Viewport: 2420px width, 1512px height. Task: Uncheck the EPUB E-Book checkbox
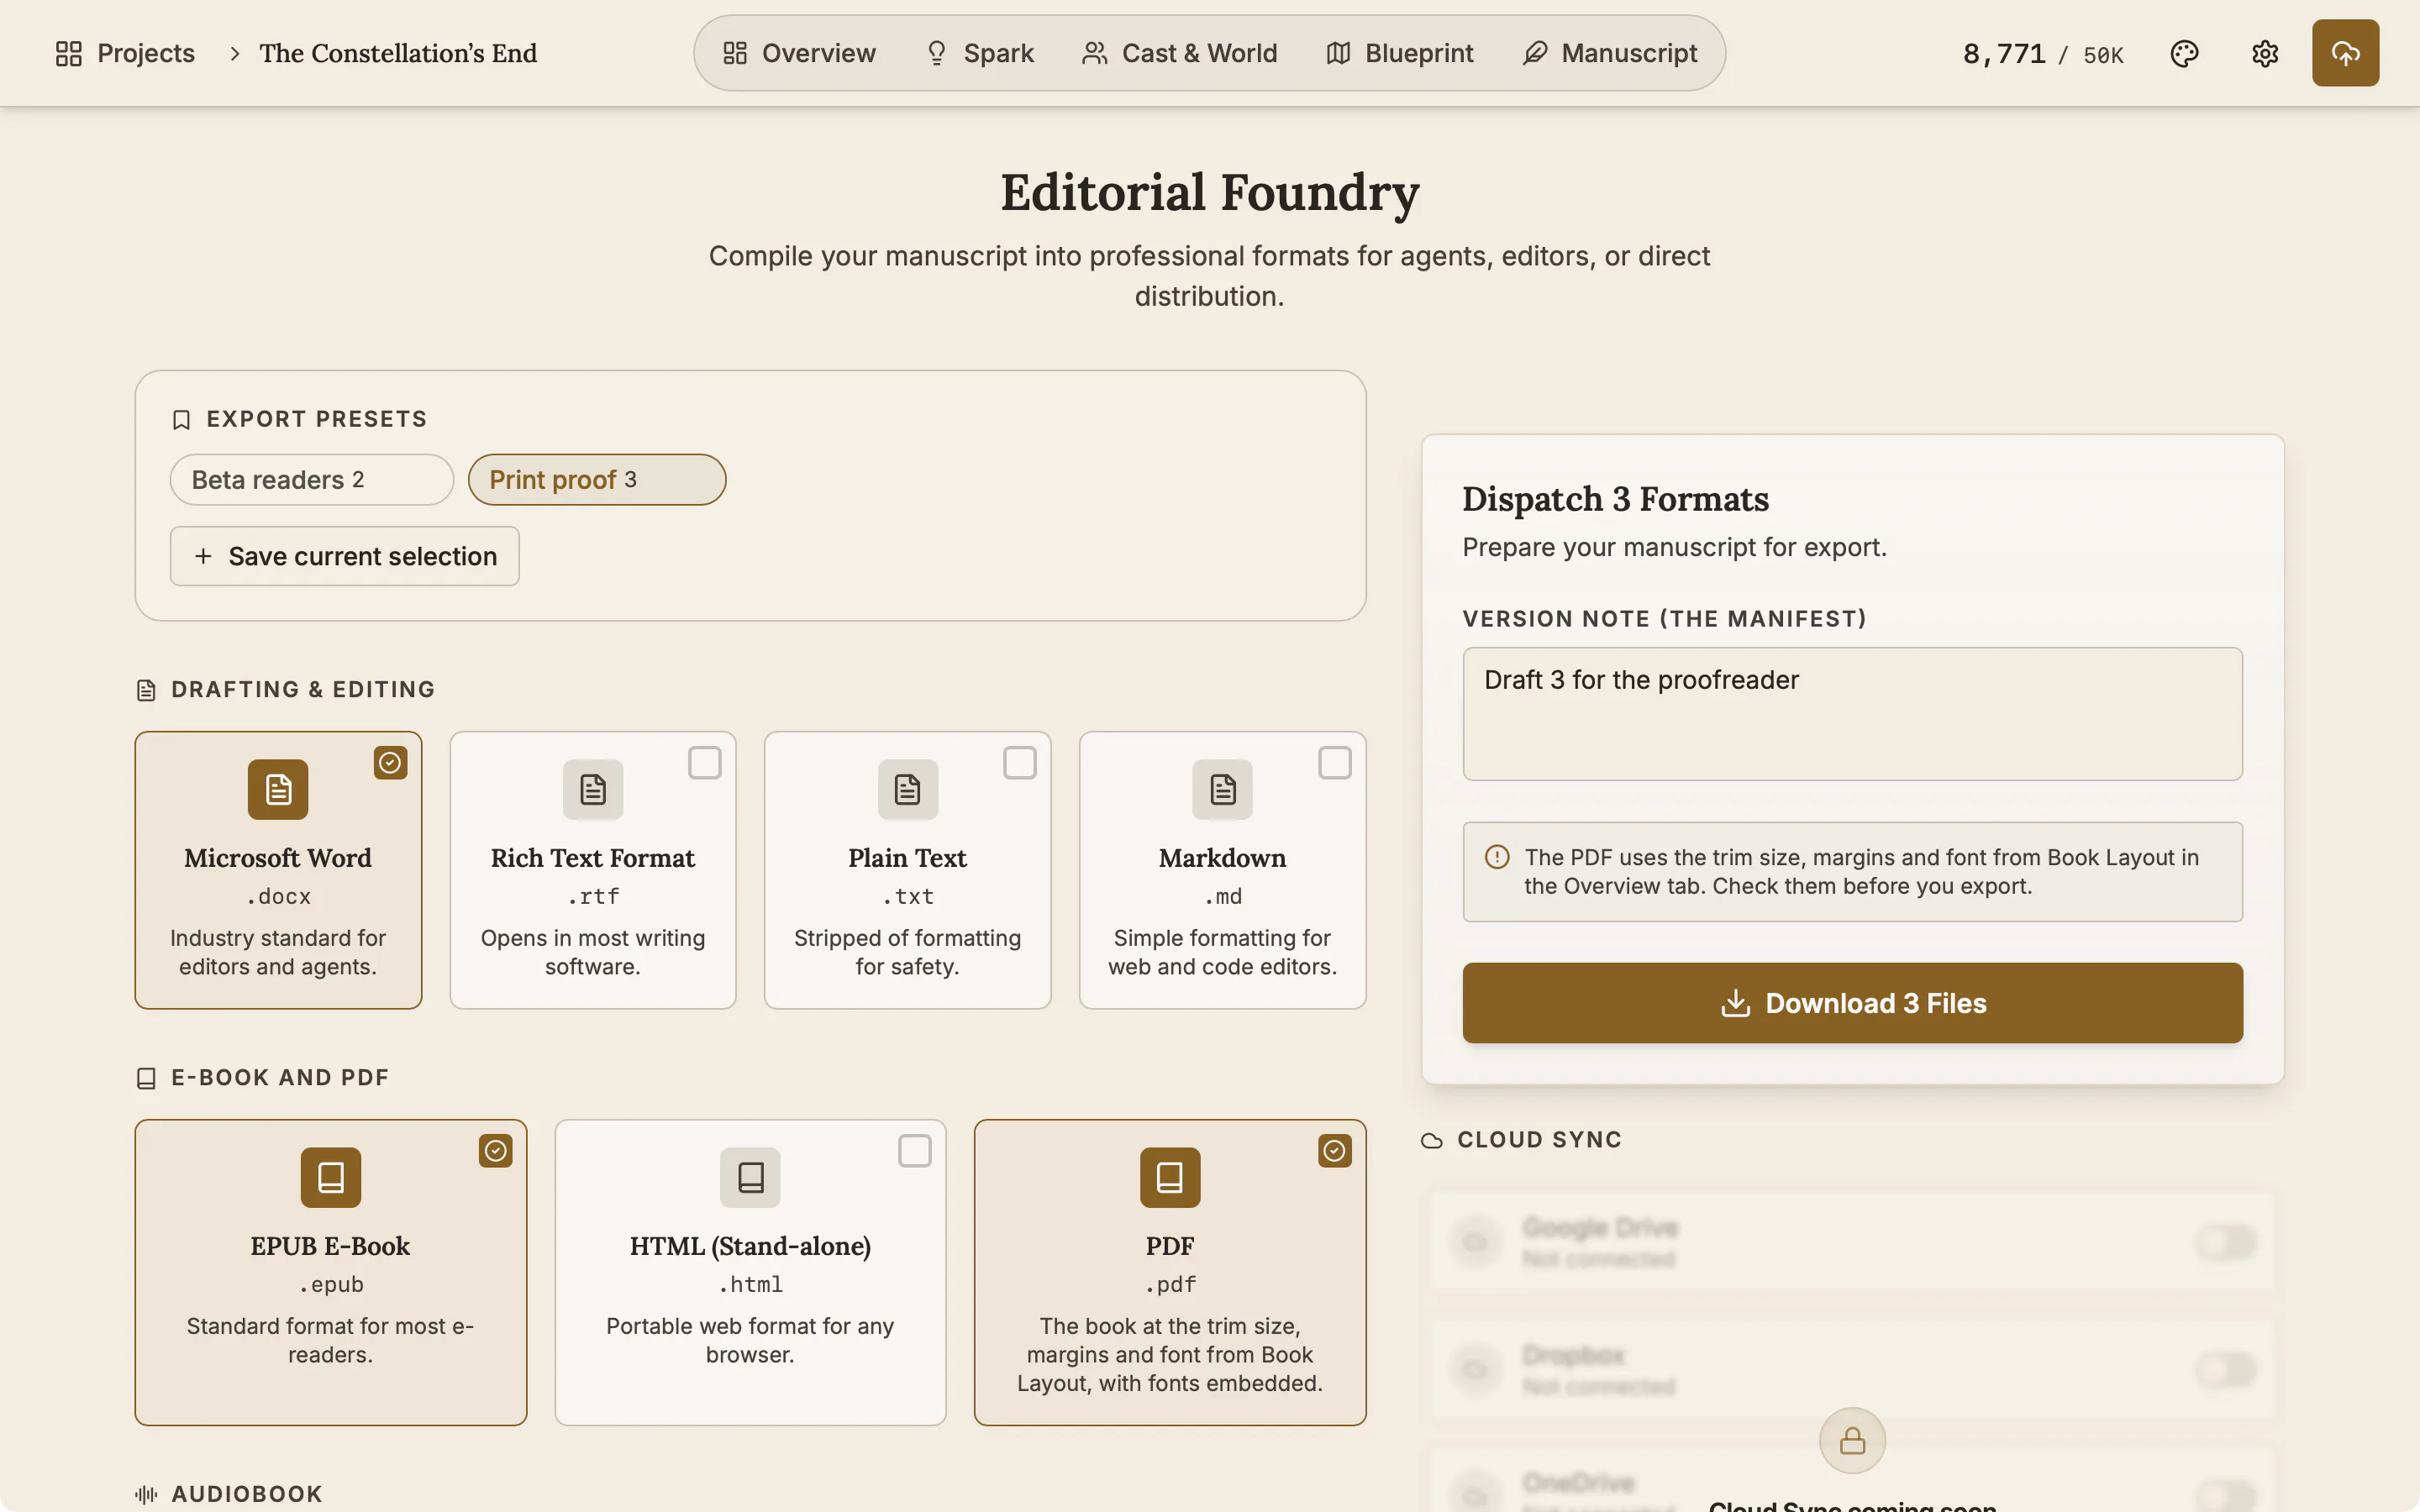click(x=495, y=1151)
